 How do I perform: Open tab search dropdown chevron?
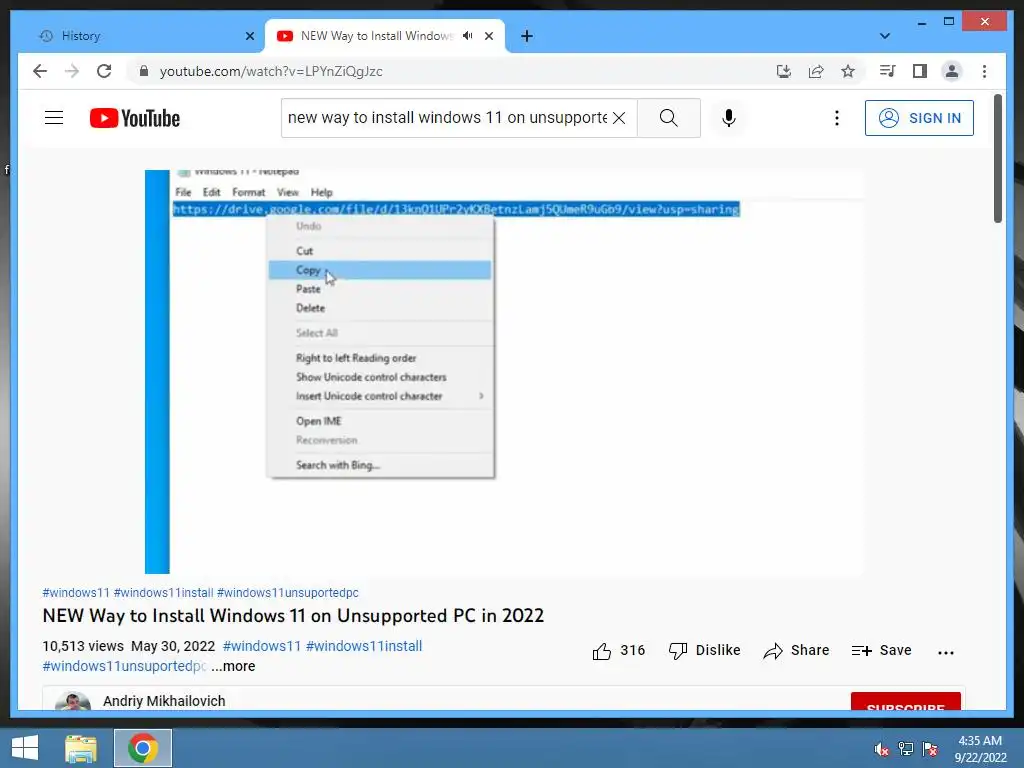pos(885,36)
